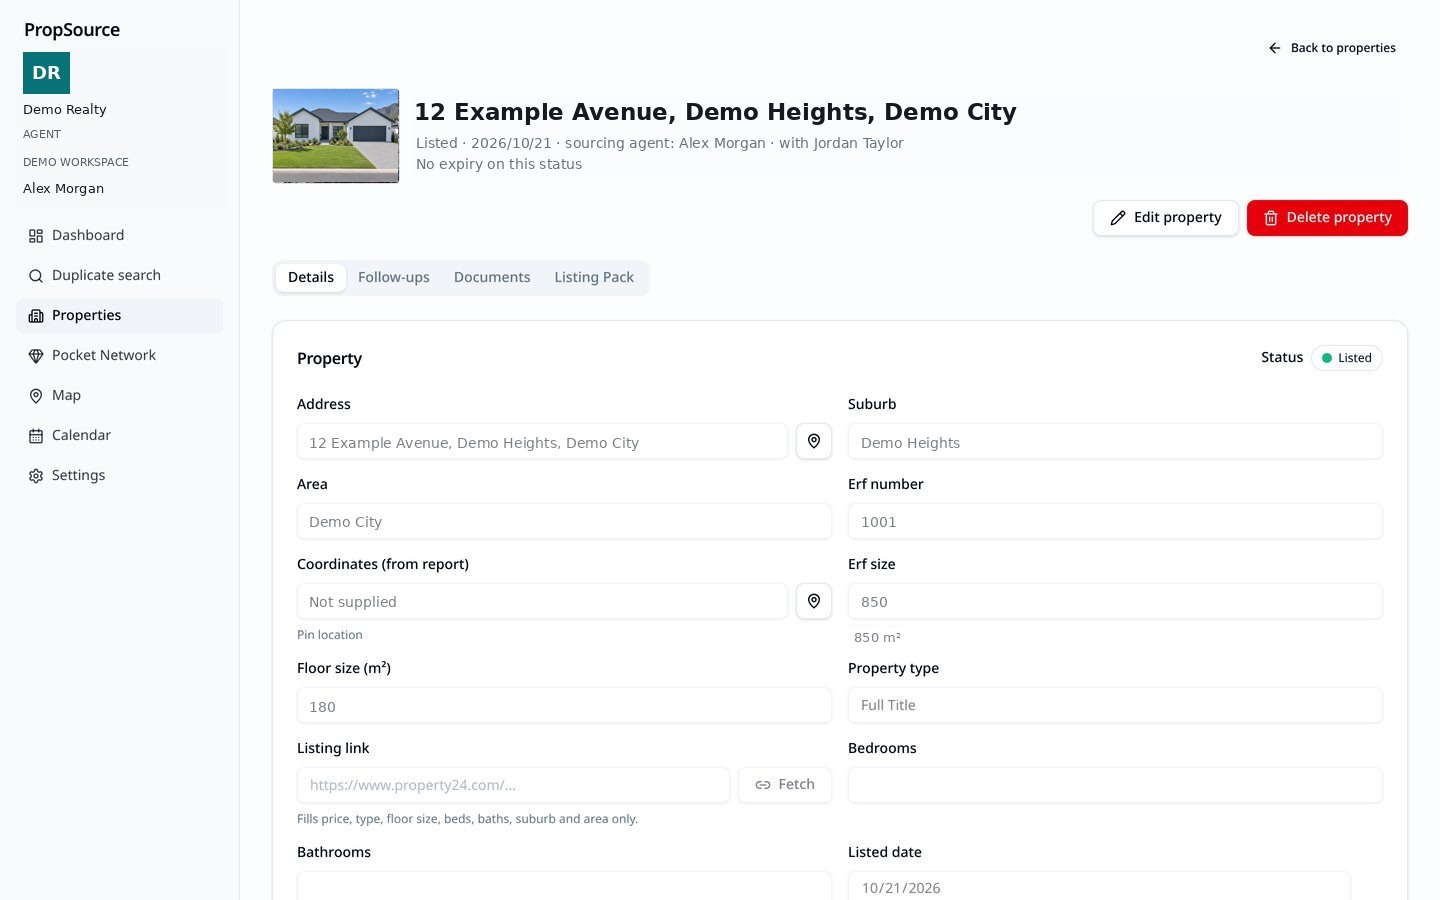Click the Erf size field
Viewport: 1440px width, 900px height.
[x=1115, y=601]
